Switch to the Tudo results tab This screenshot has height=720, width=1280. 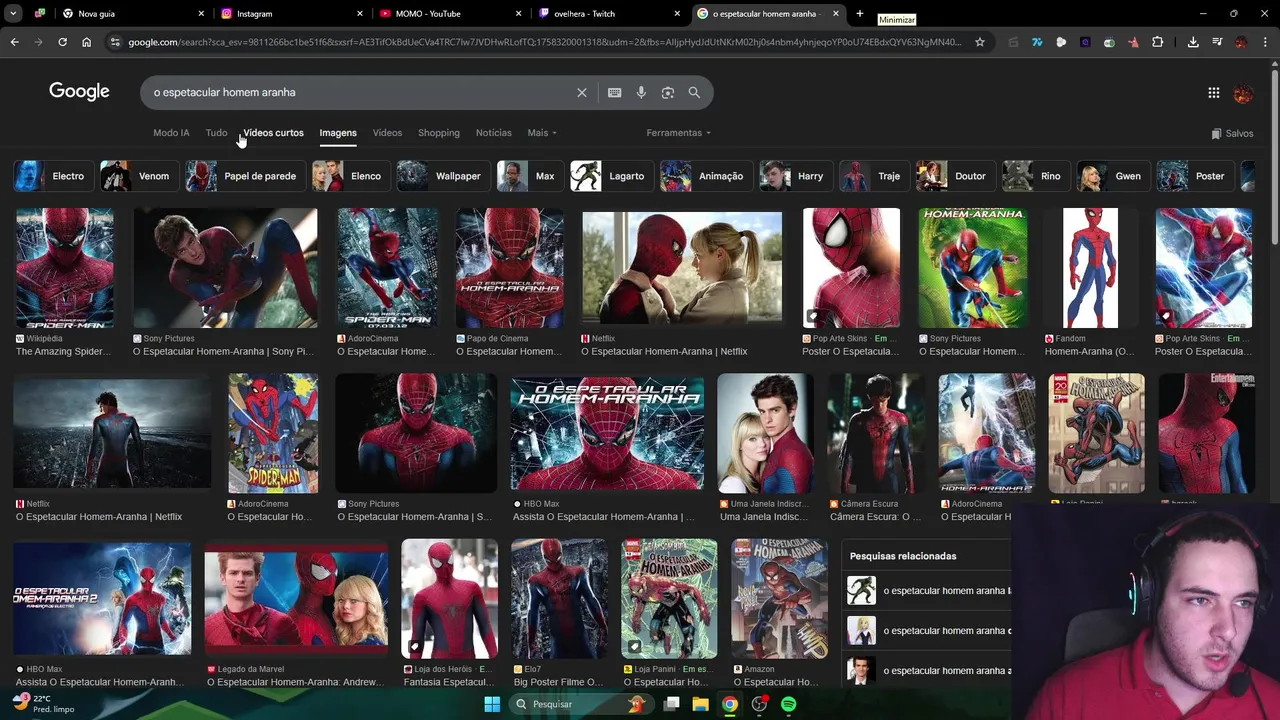pyautogui.click(x=216, y=133)
